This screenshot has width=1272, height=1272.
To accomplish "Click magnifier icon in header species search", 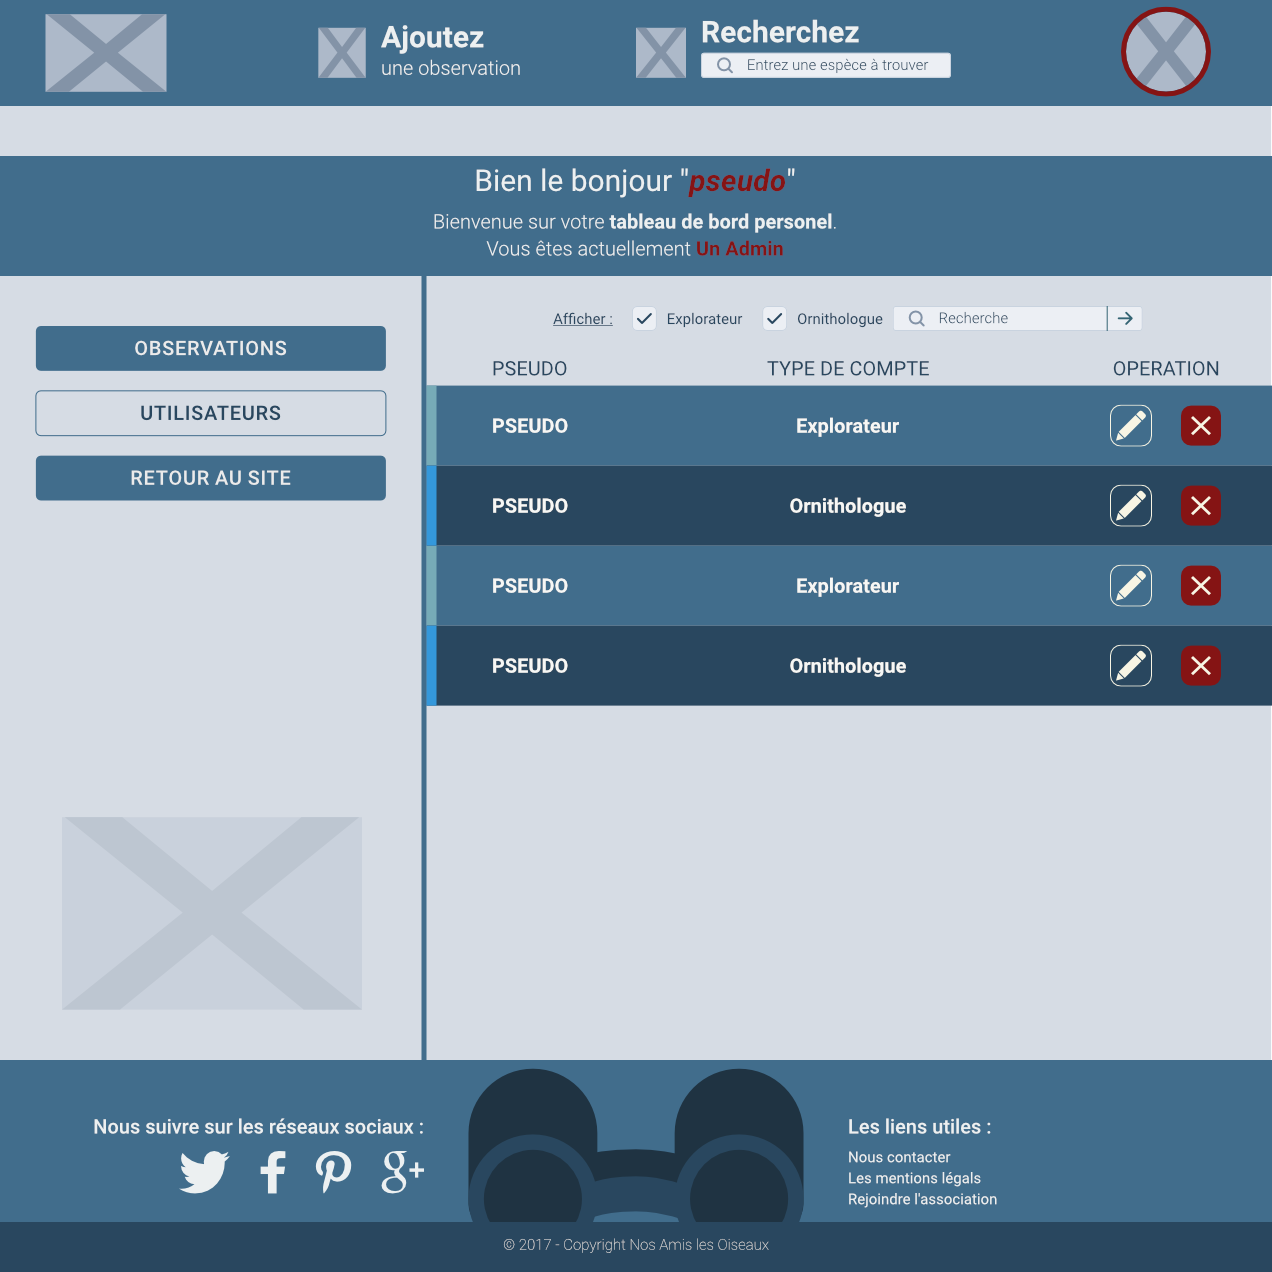I will pyautogui.click(x=725, y=65).
